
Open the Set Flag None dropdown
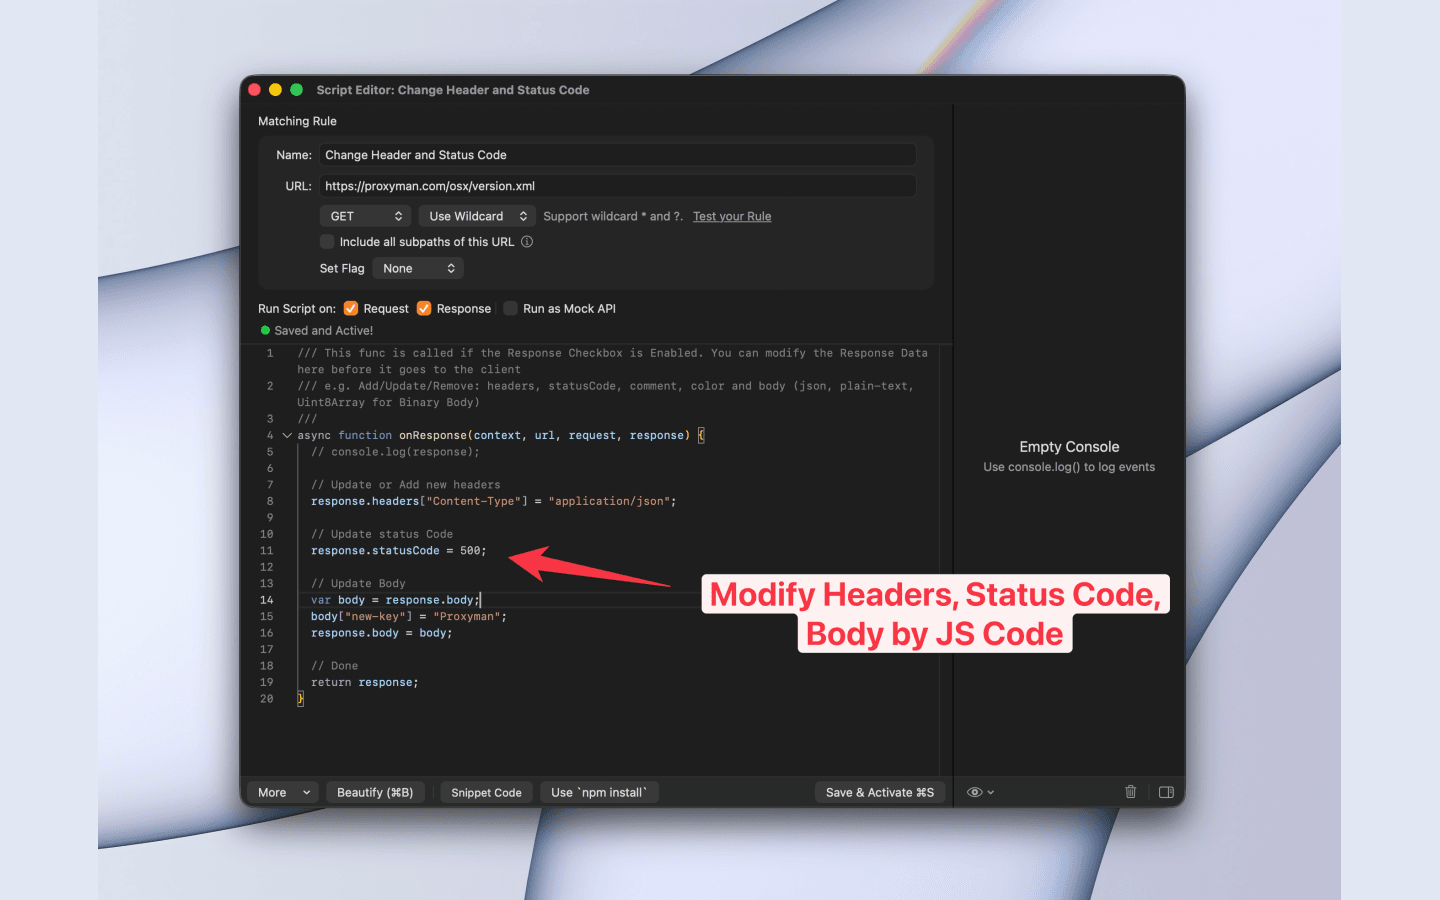tap(418, 268)
